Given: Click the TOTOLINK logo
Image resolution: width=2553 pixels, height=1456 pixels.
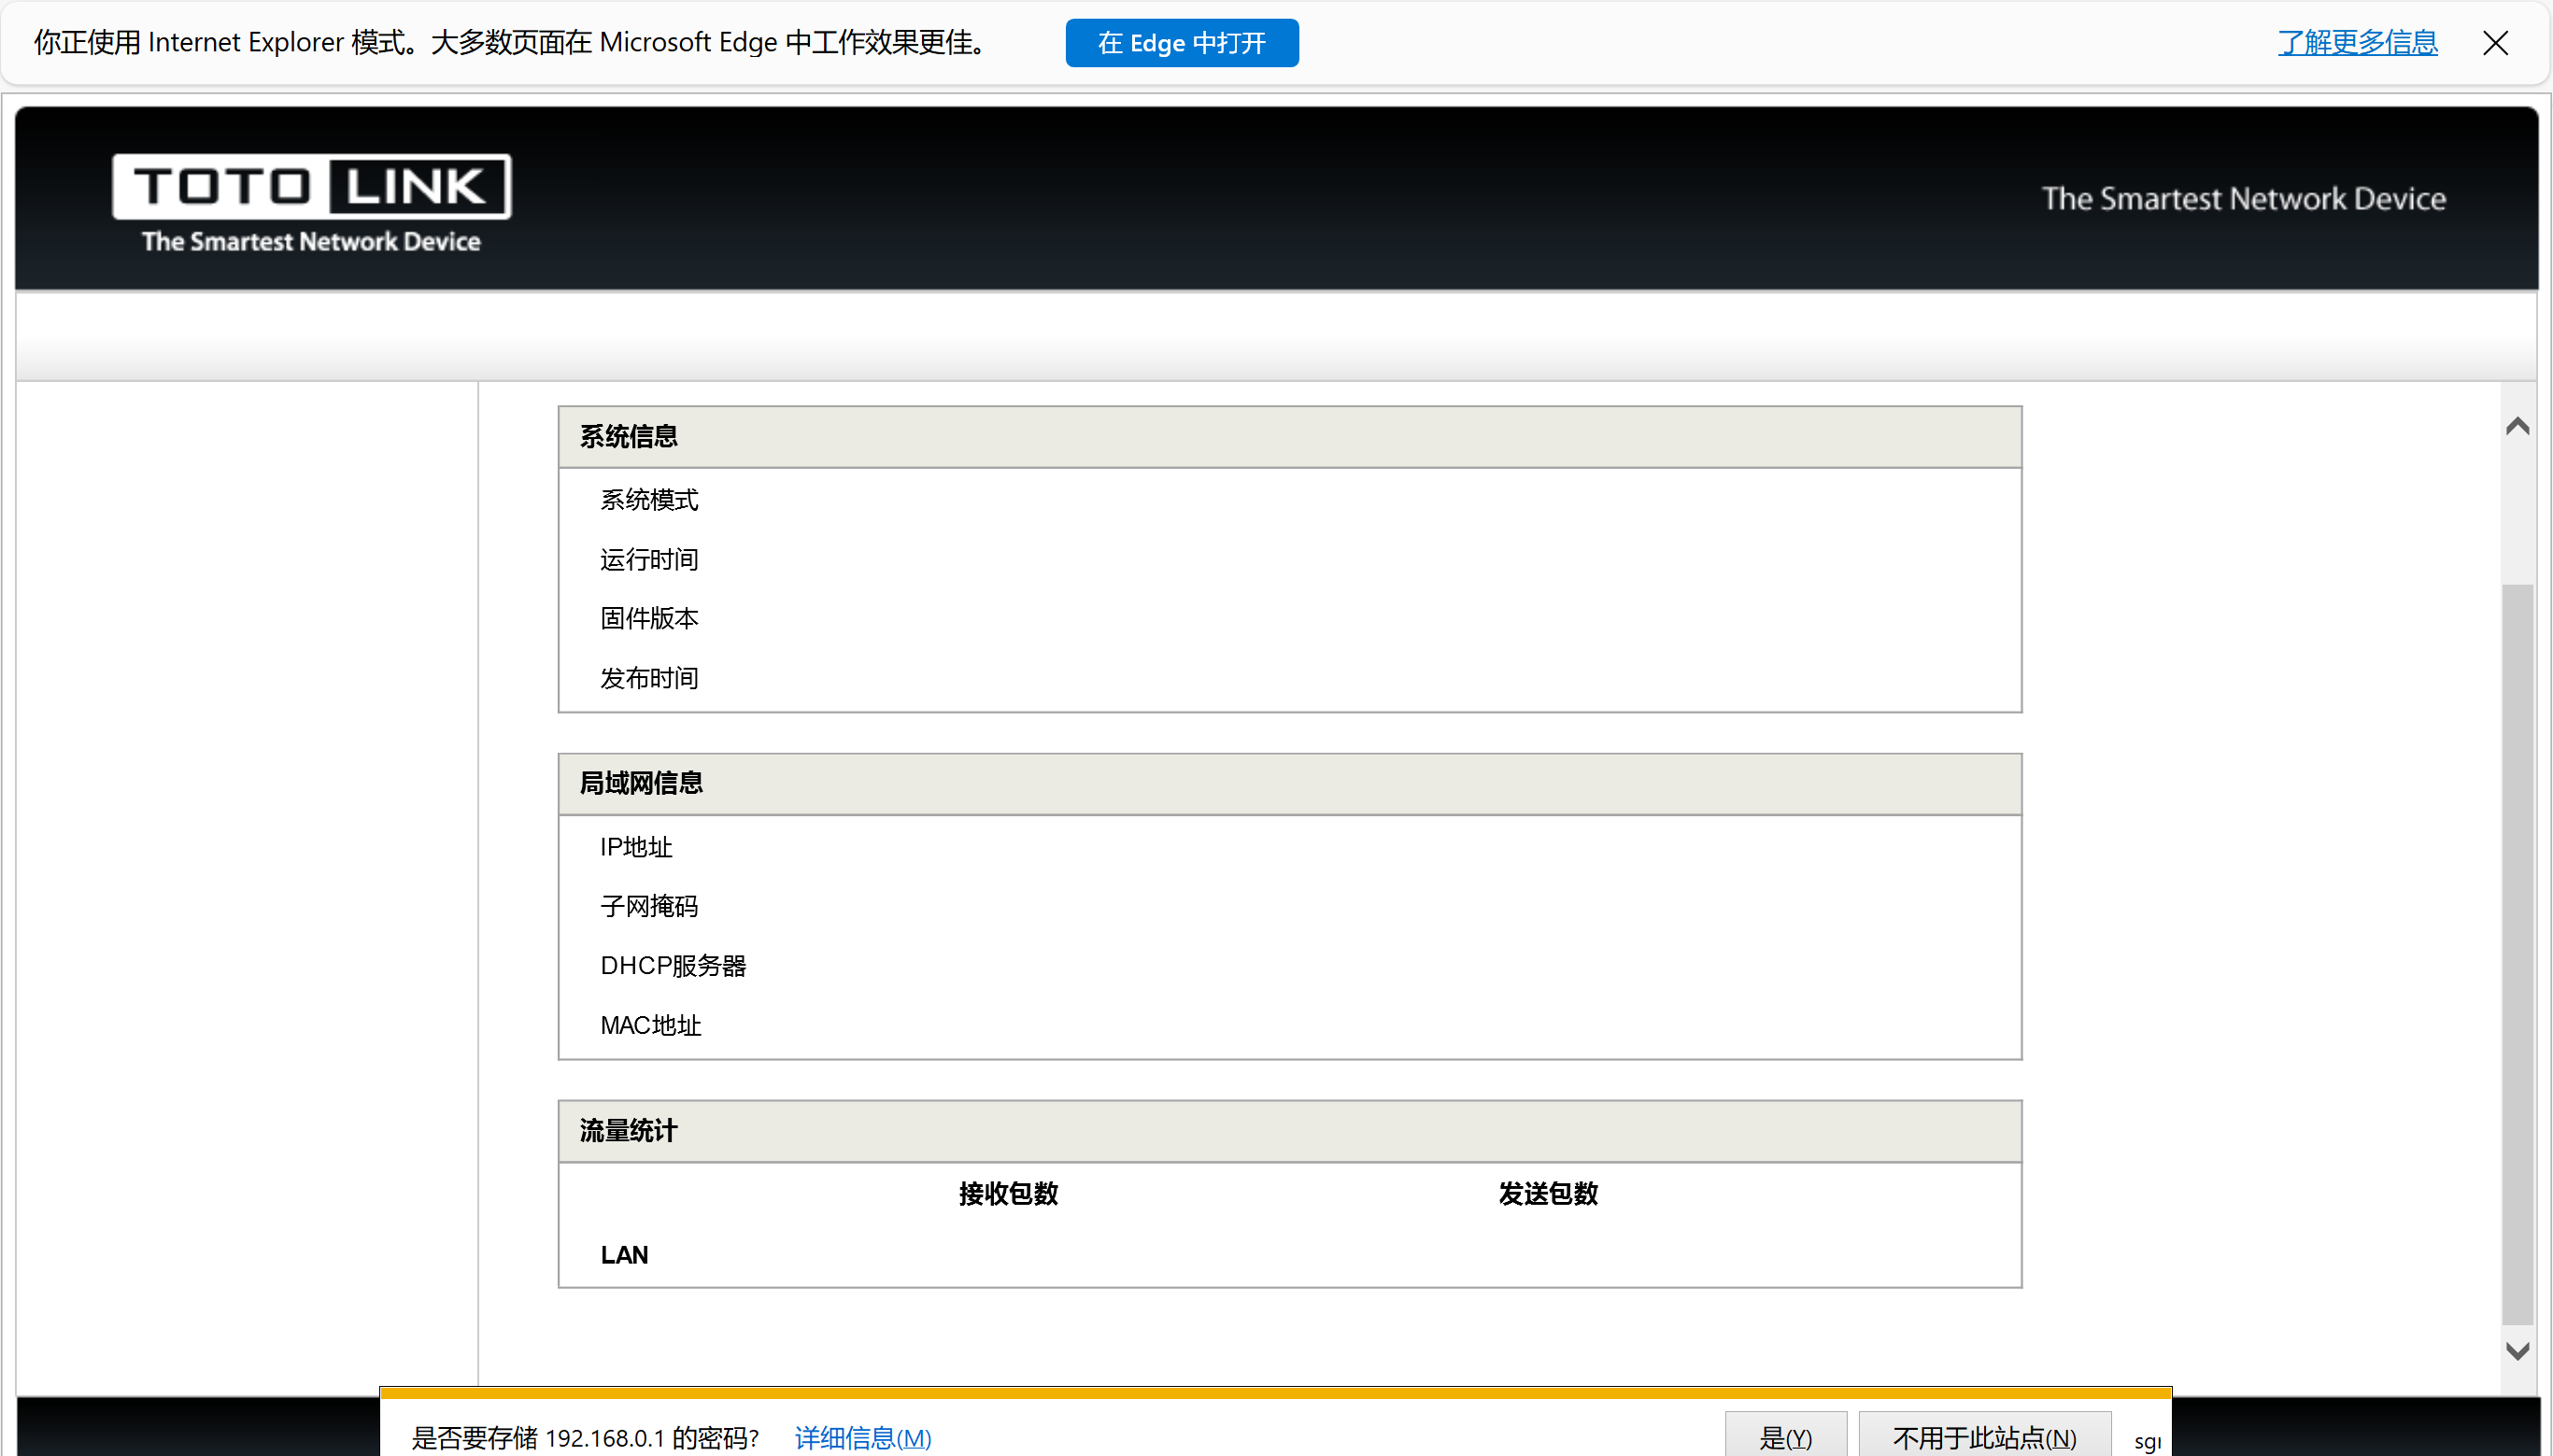Looking at the screenshot, I should [x=311, y=188].
